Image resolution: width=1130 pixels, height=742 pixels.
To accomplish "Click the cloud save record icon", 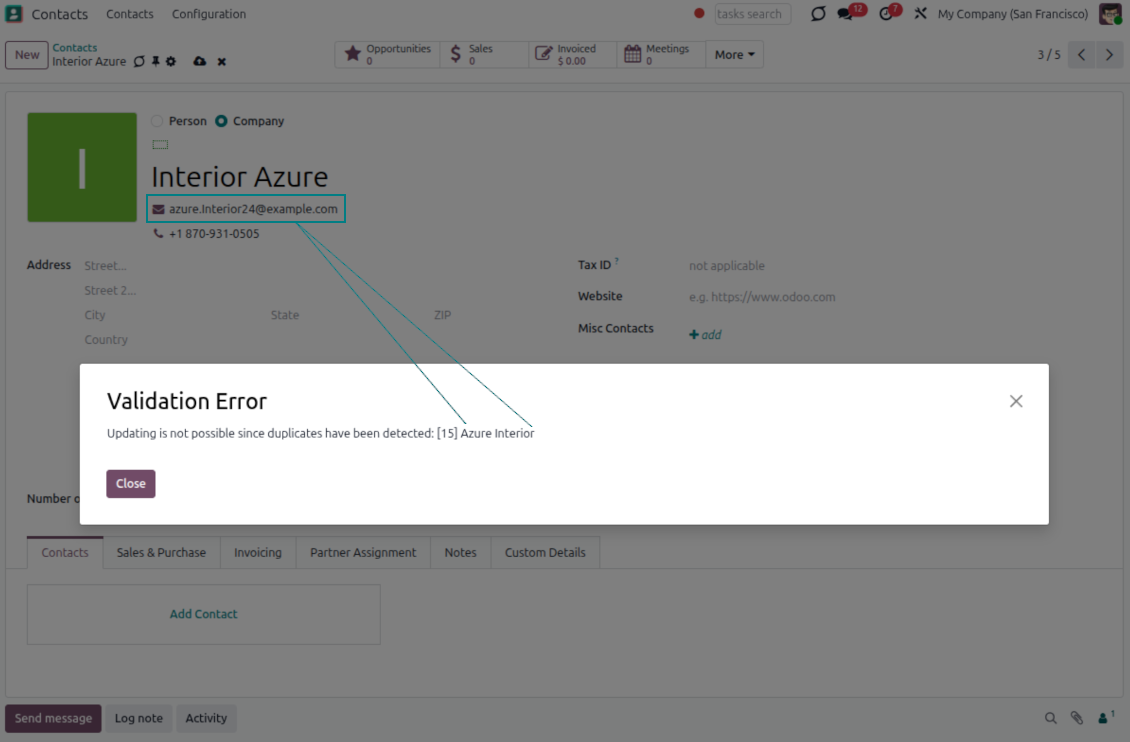I will tap(199, 62).
